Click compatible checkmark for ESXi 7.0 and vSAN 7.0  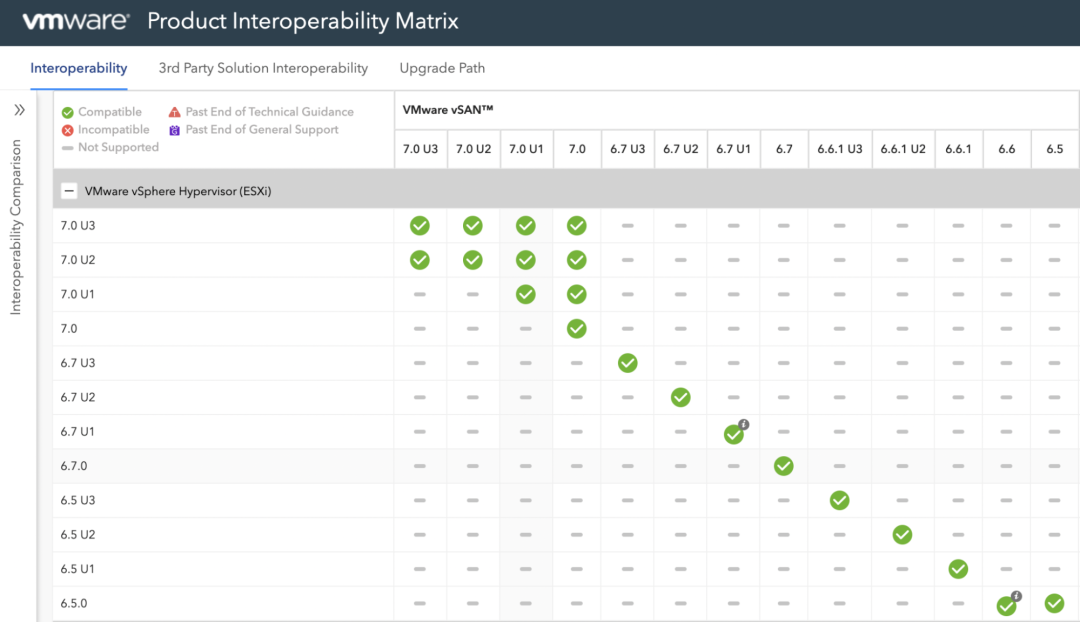[x=577, y=329]
